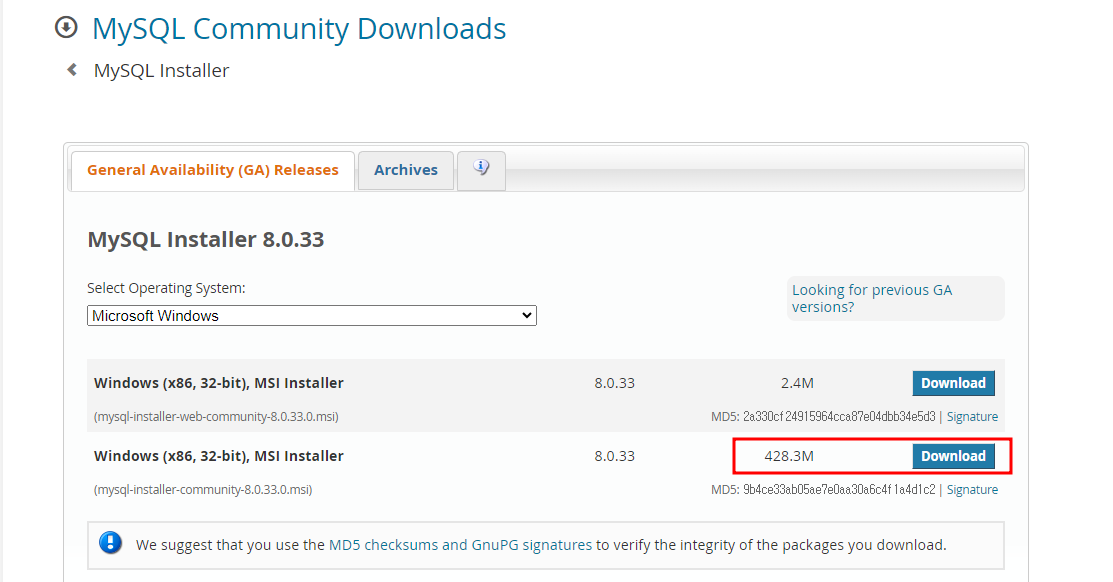Click MD5 hash starting with 9b4ce33
Image resolution: width=1113 pixels, height=582 pixels.
[839, 490]
